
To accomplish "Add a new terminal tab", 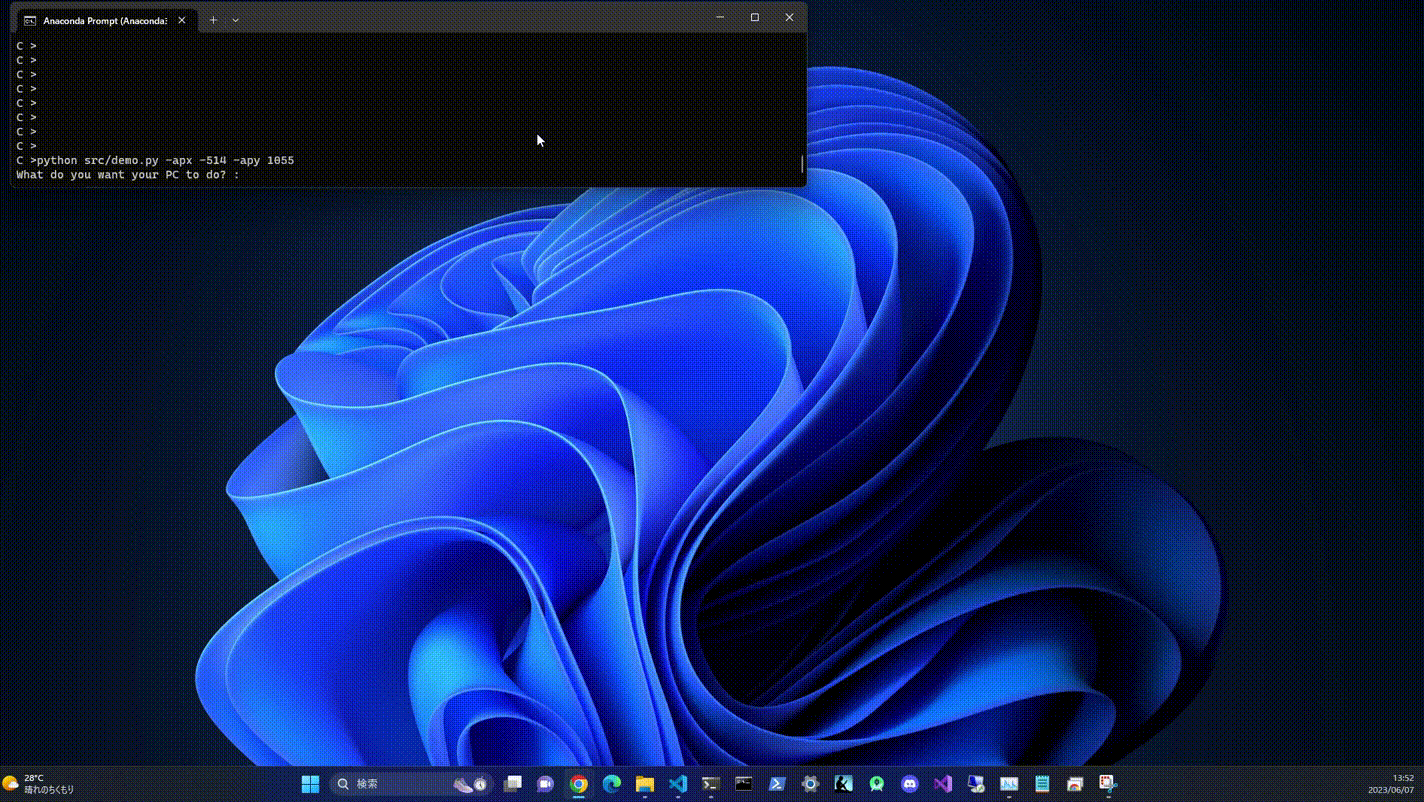I will point(213,20).
